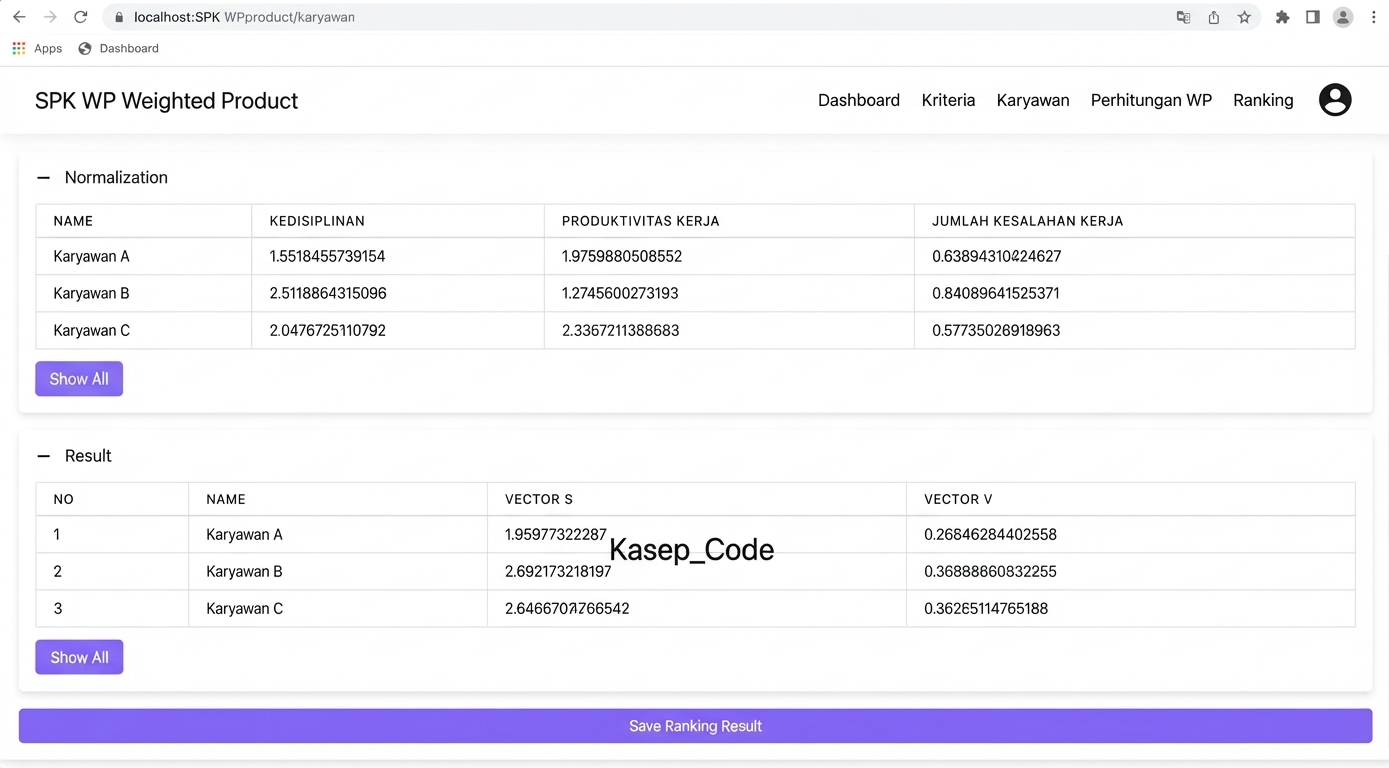Bookmark this page with star icon
The height and width of the screenshot is (768, 1389).
(x=1244, y=17)
